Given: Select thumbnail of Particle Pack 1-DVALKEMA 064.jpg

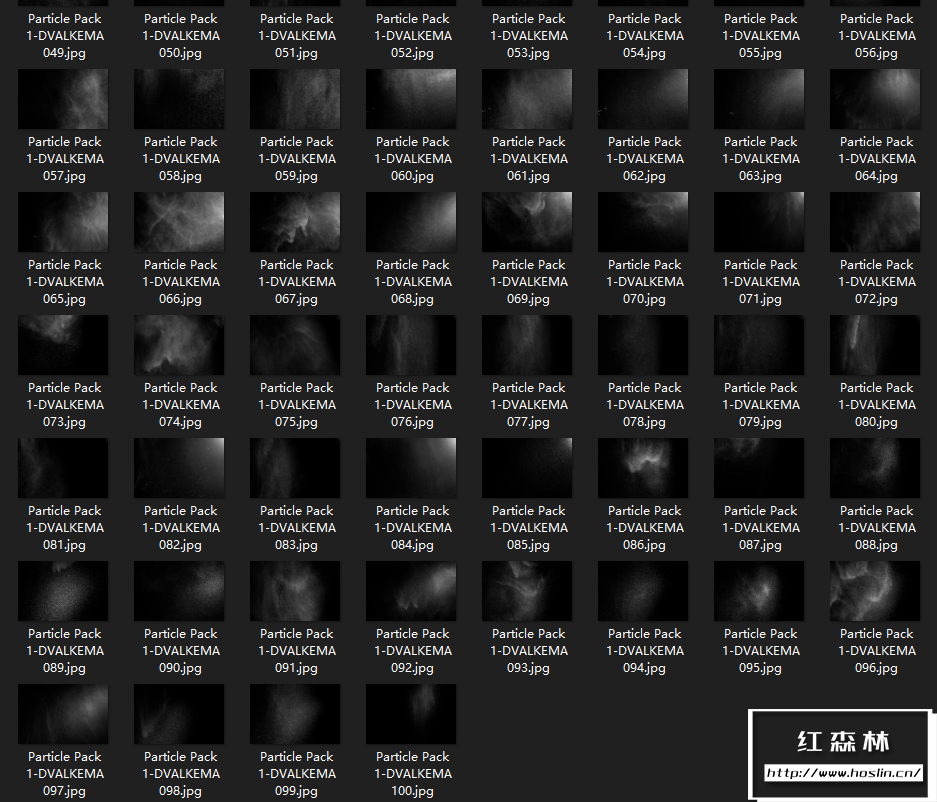Looking at the screenshot, I should tap(875, 99).
